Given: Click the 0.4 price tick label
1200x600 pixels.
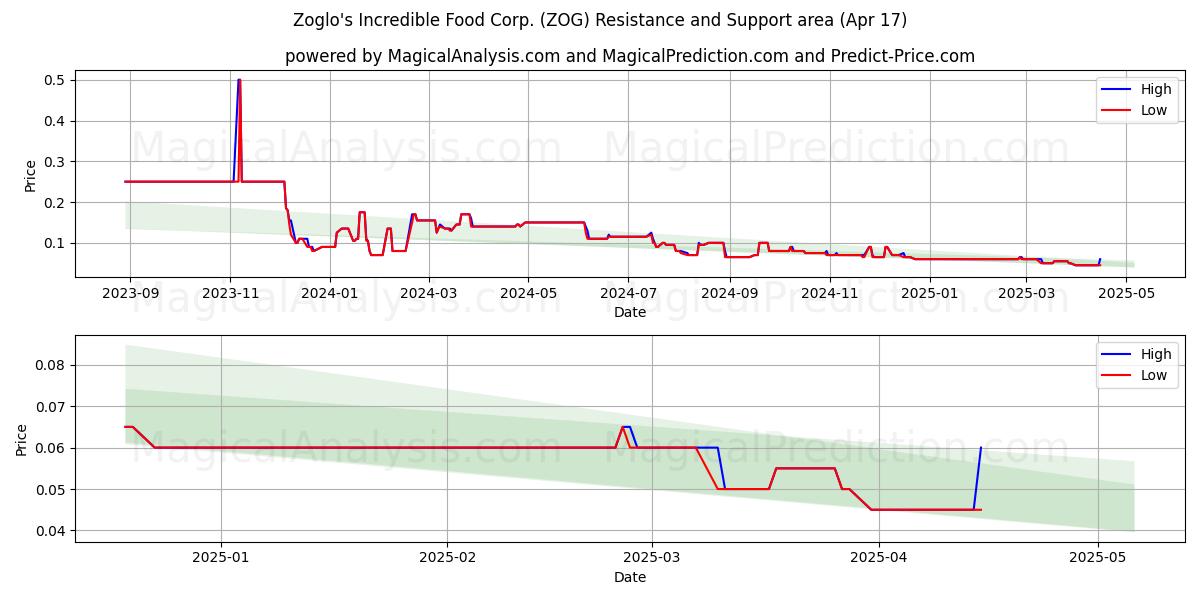Looking at the screenshot, I should [56, 121].
